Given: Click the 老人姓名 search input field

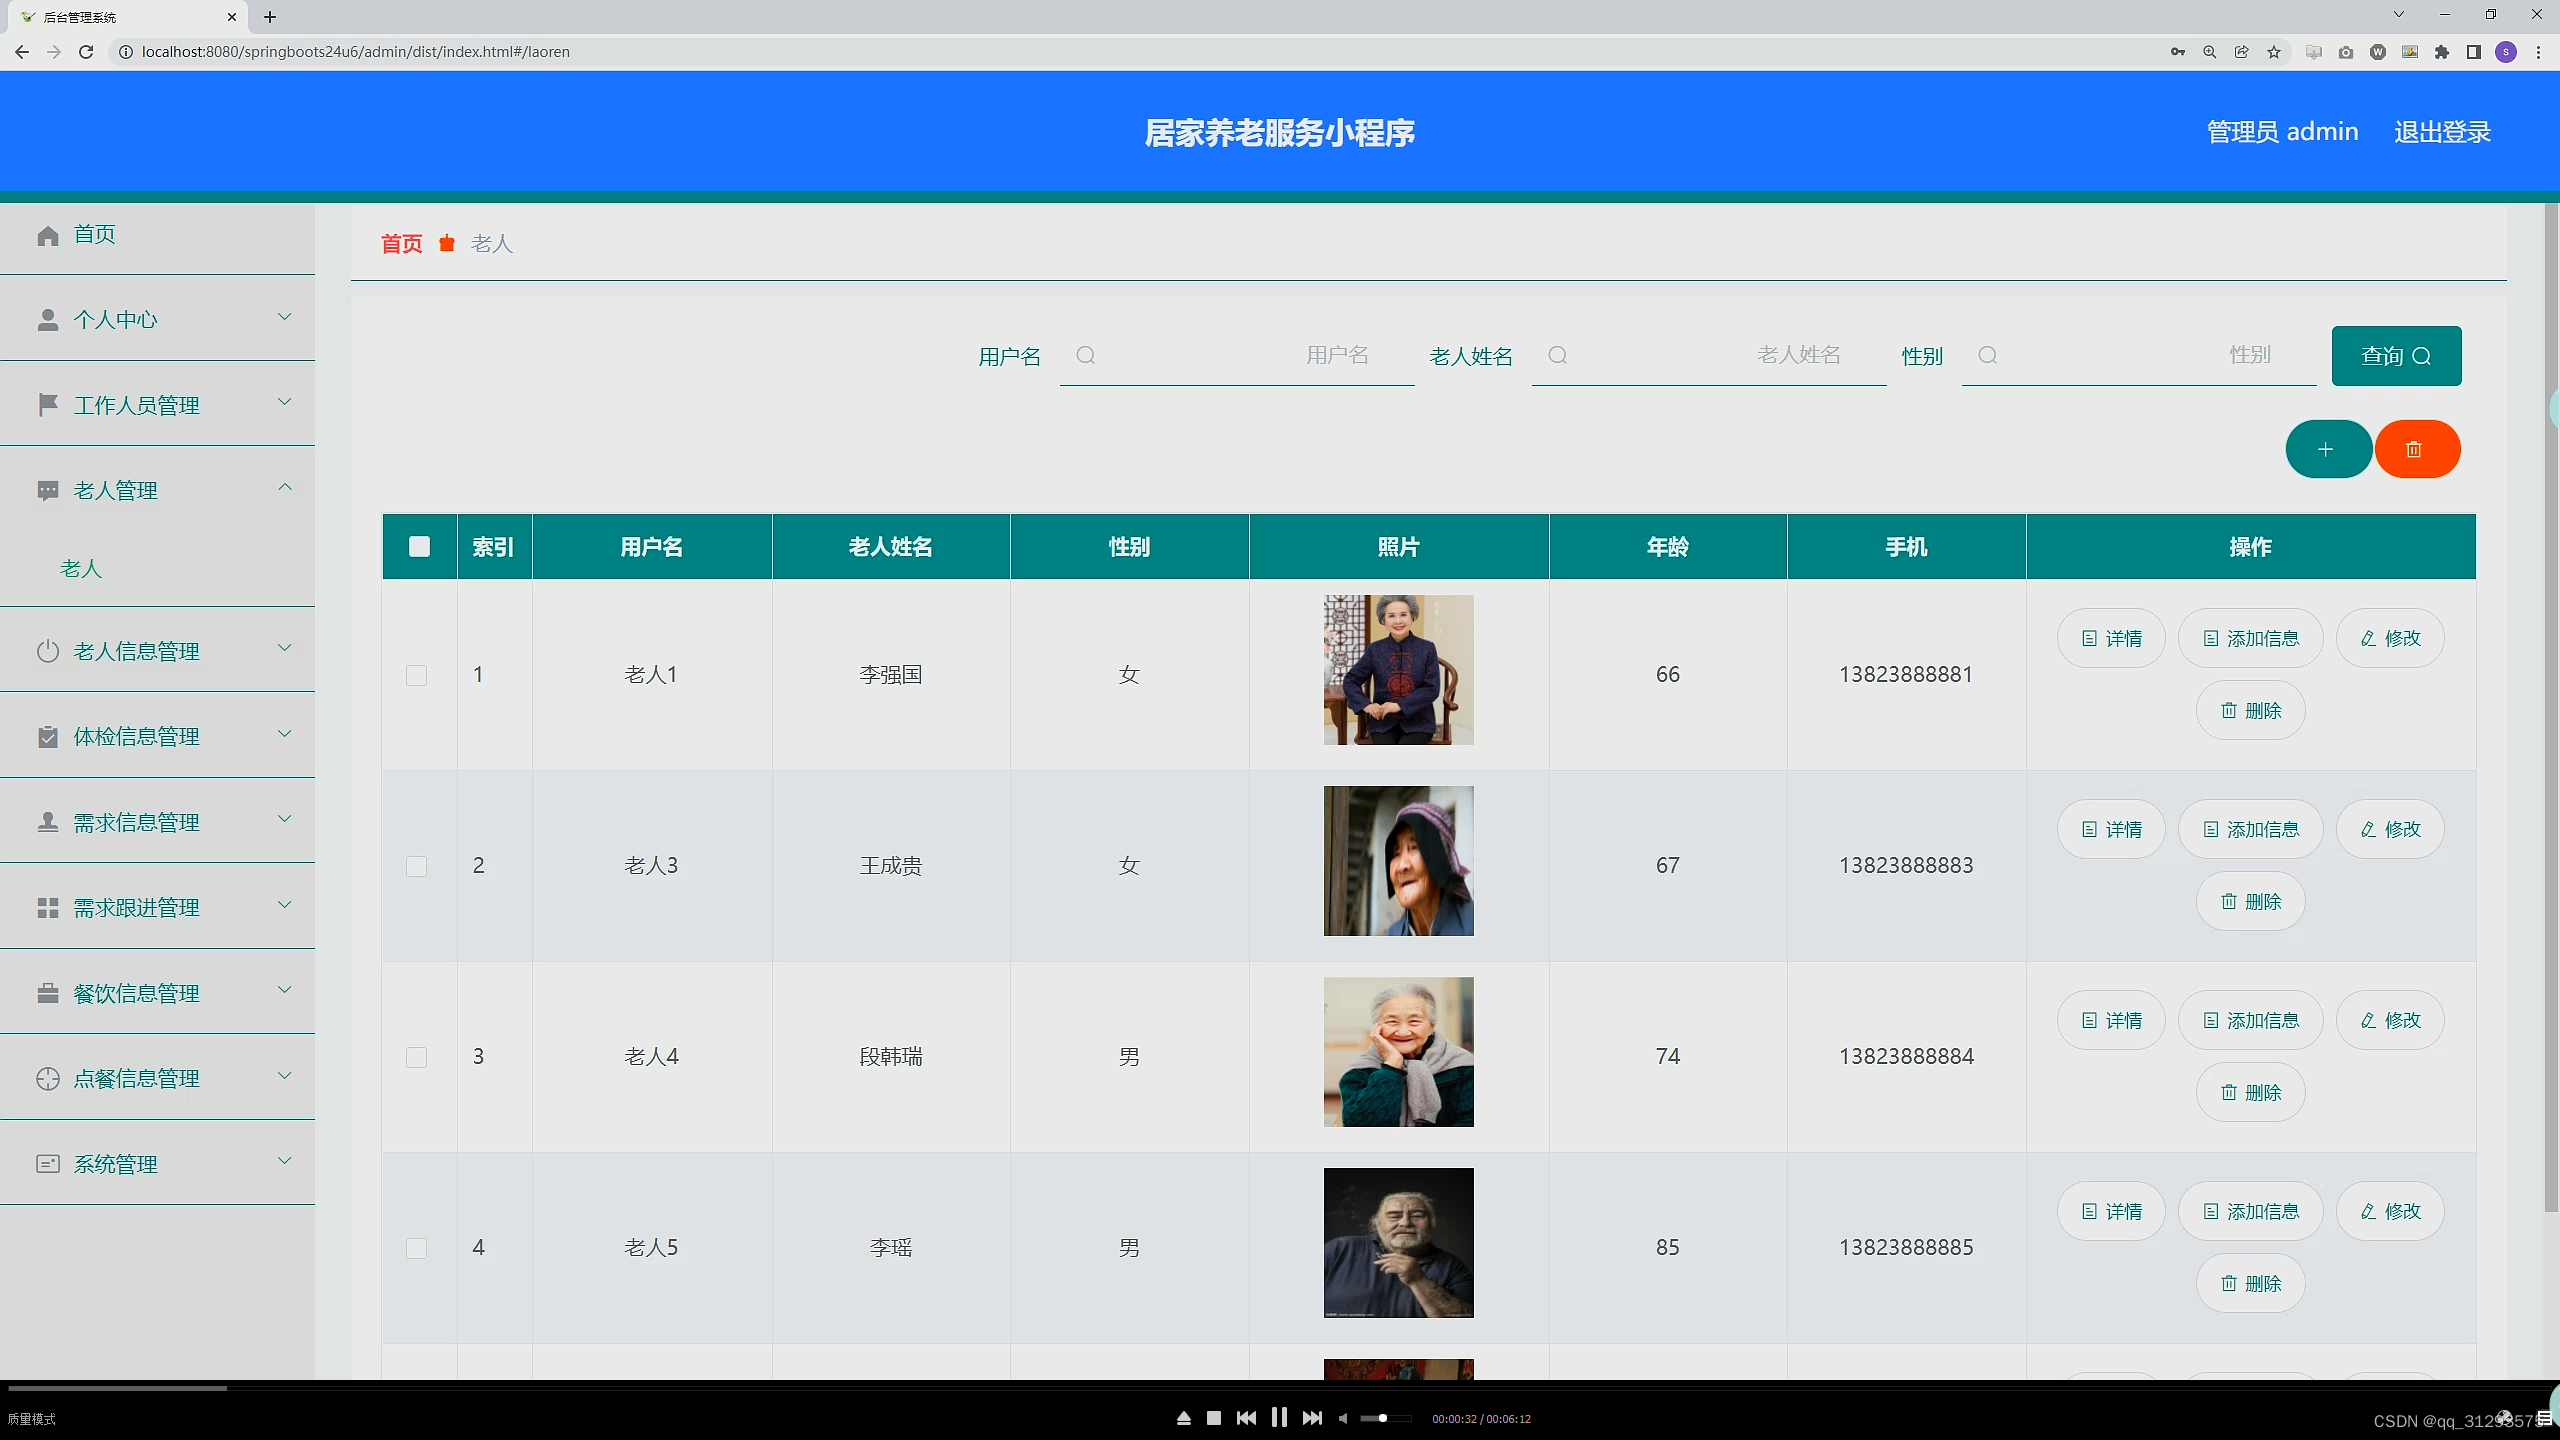Looking at the screenshot, I should click(1708, 356).
